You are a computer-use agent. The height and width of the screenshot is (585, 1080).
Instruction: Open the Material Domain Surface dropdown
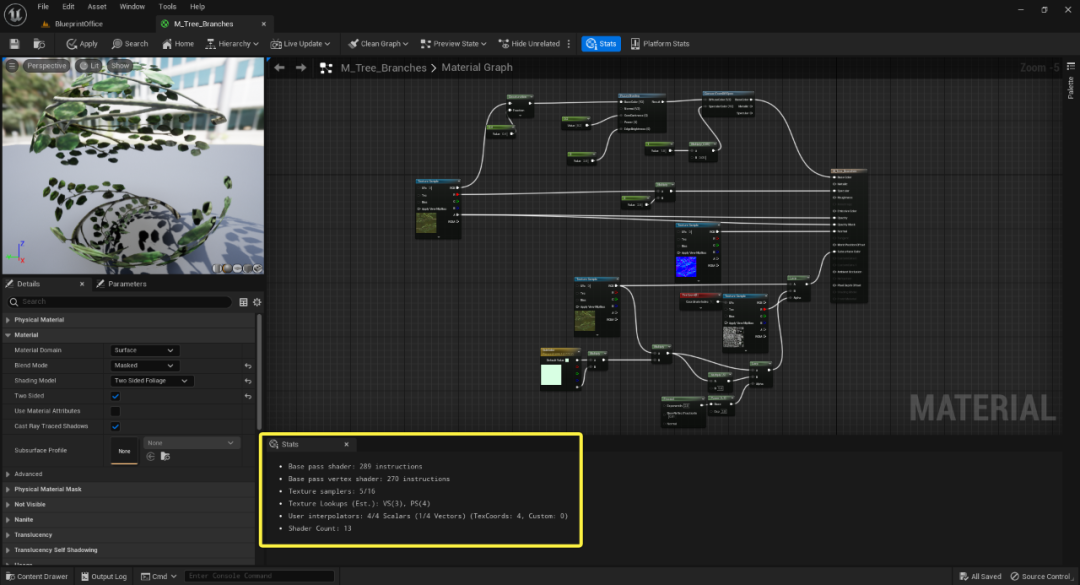tap(143, 350)
